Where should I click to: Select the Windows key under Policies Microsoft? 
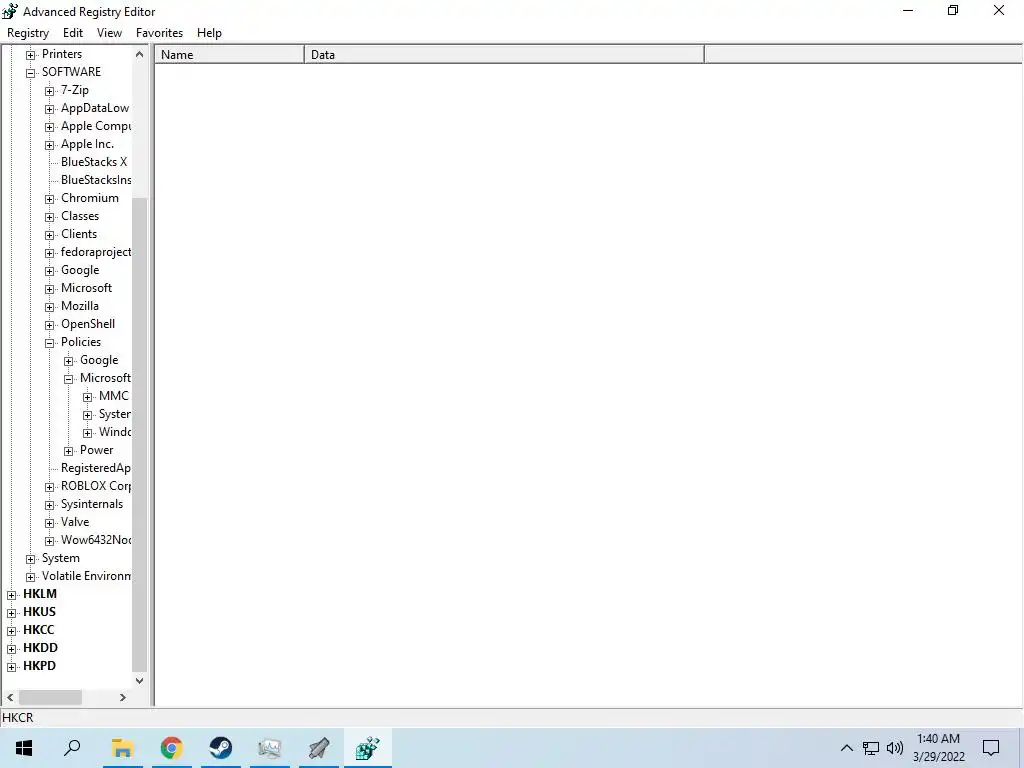point(115,432)
